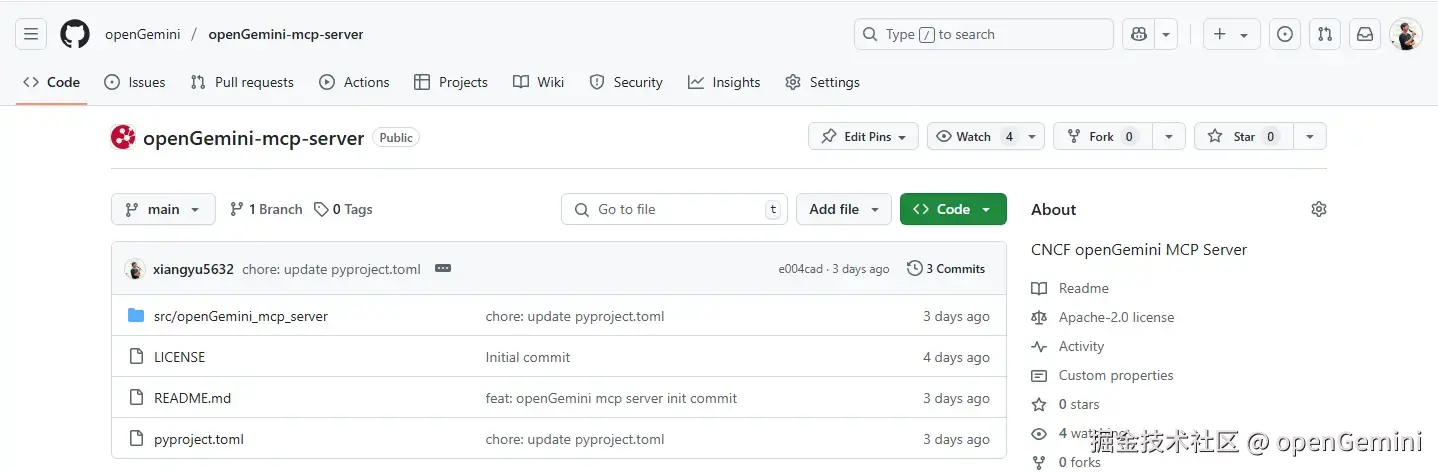Open the Copilot chat icon
Screen dimensions: 1438x472
(1138, 34)
